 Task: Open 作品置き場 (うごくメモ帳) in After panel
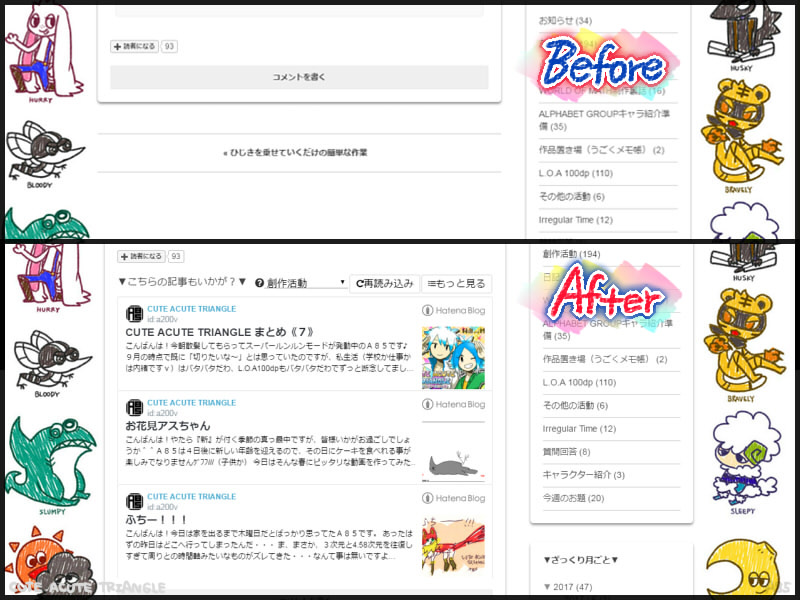pos(605,359)
